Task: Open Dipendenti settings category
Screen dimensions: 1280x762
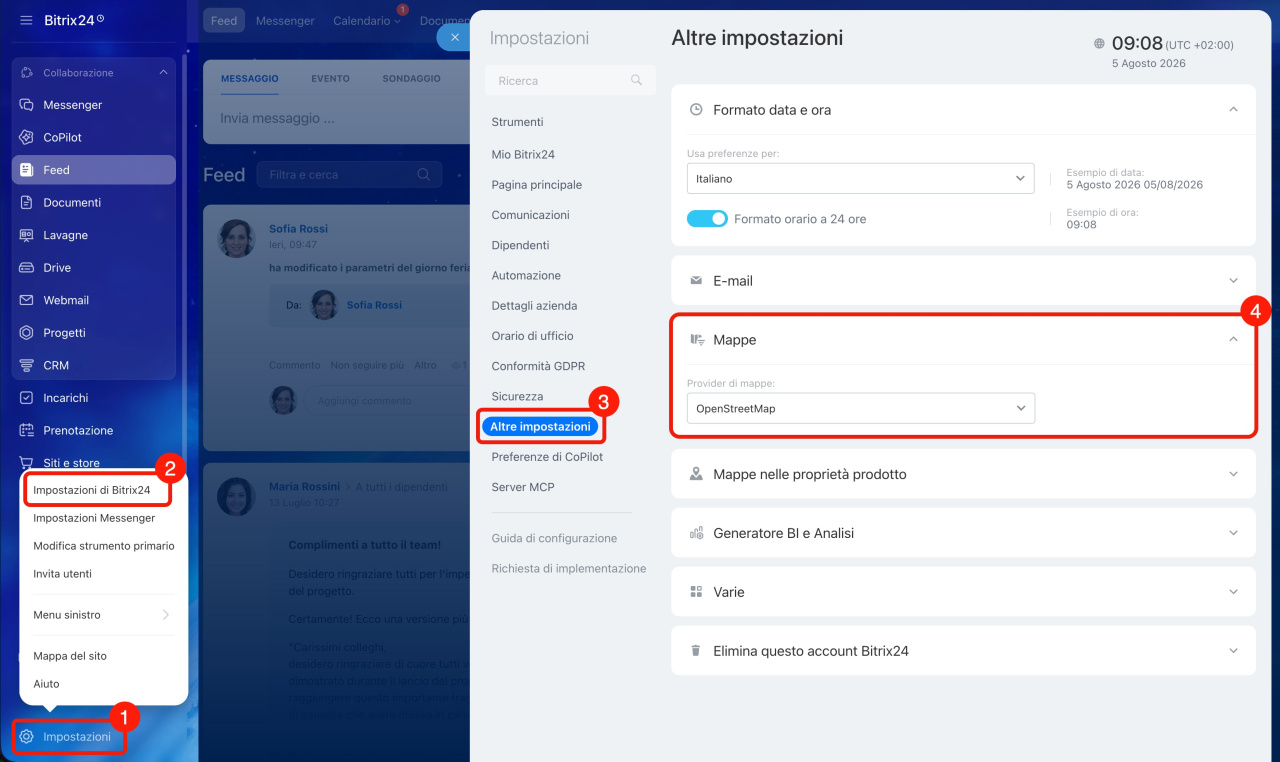Action: click(x=520, y=245)
